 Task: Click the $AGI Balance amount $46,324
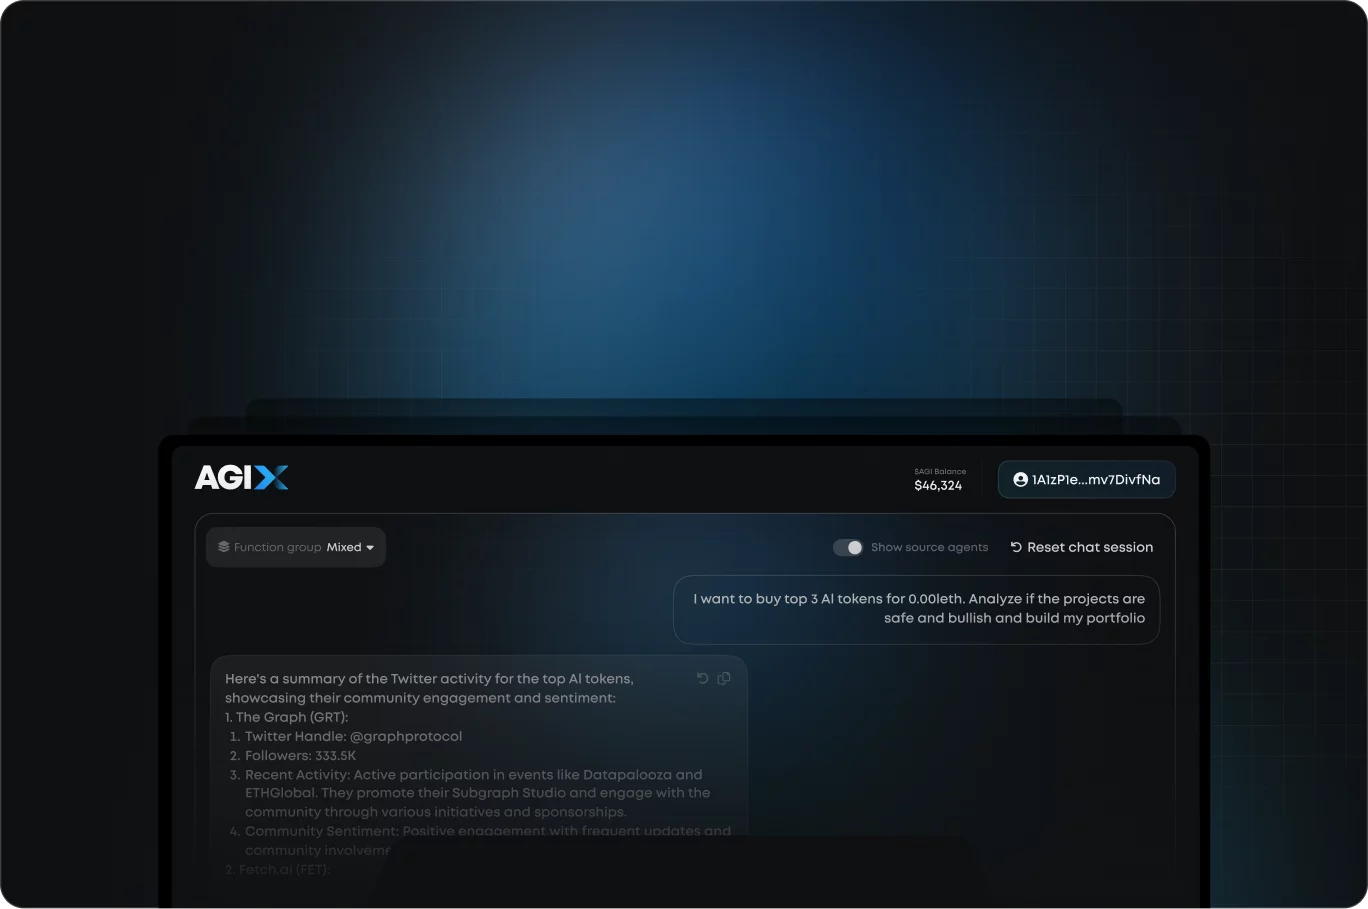click(x=938, y=486)
